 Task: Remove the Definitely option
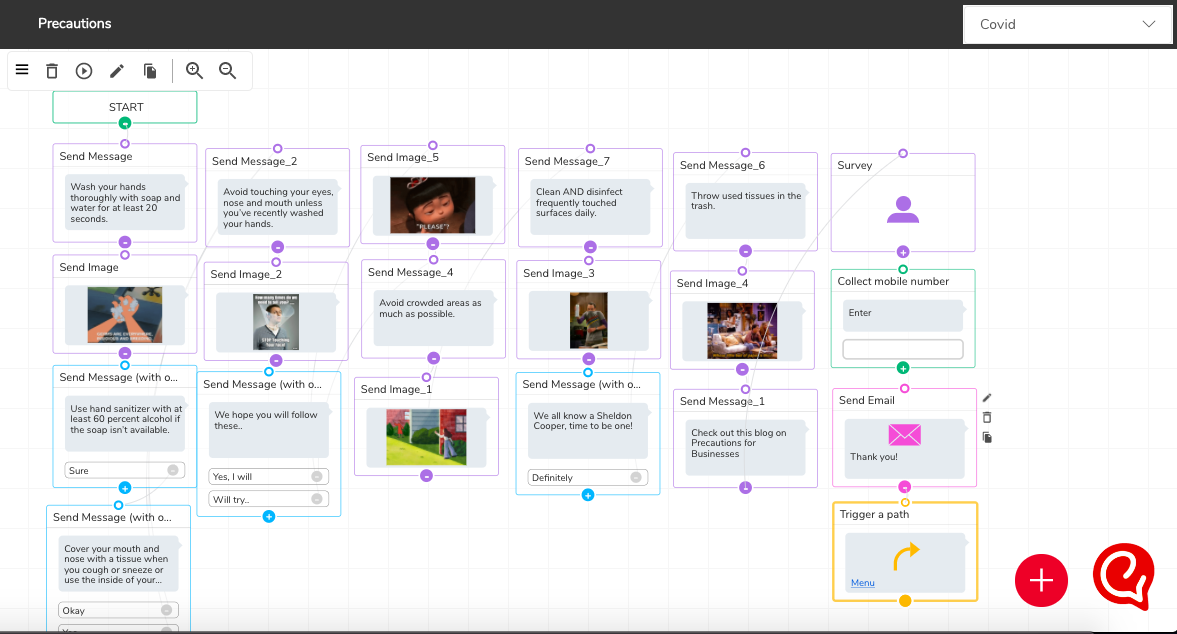click(x=636, y=477)
